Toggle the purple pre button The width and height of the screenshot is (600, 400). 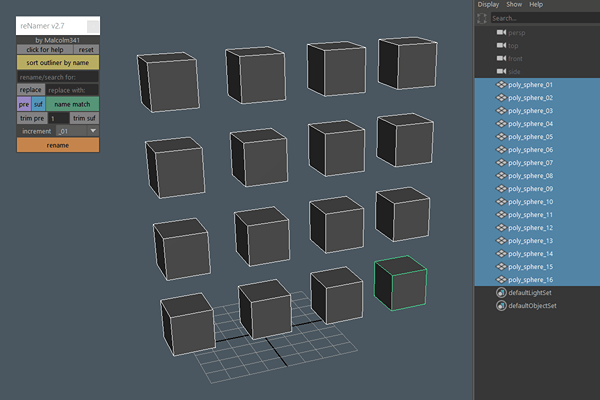pyautogui.click(x=24, y=104)
